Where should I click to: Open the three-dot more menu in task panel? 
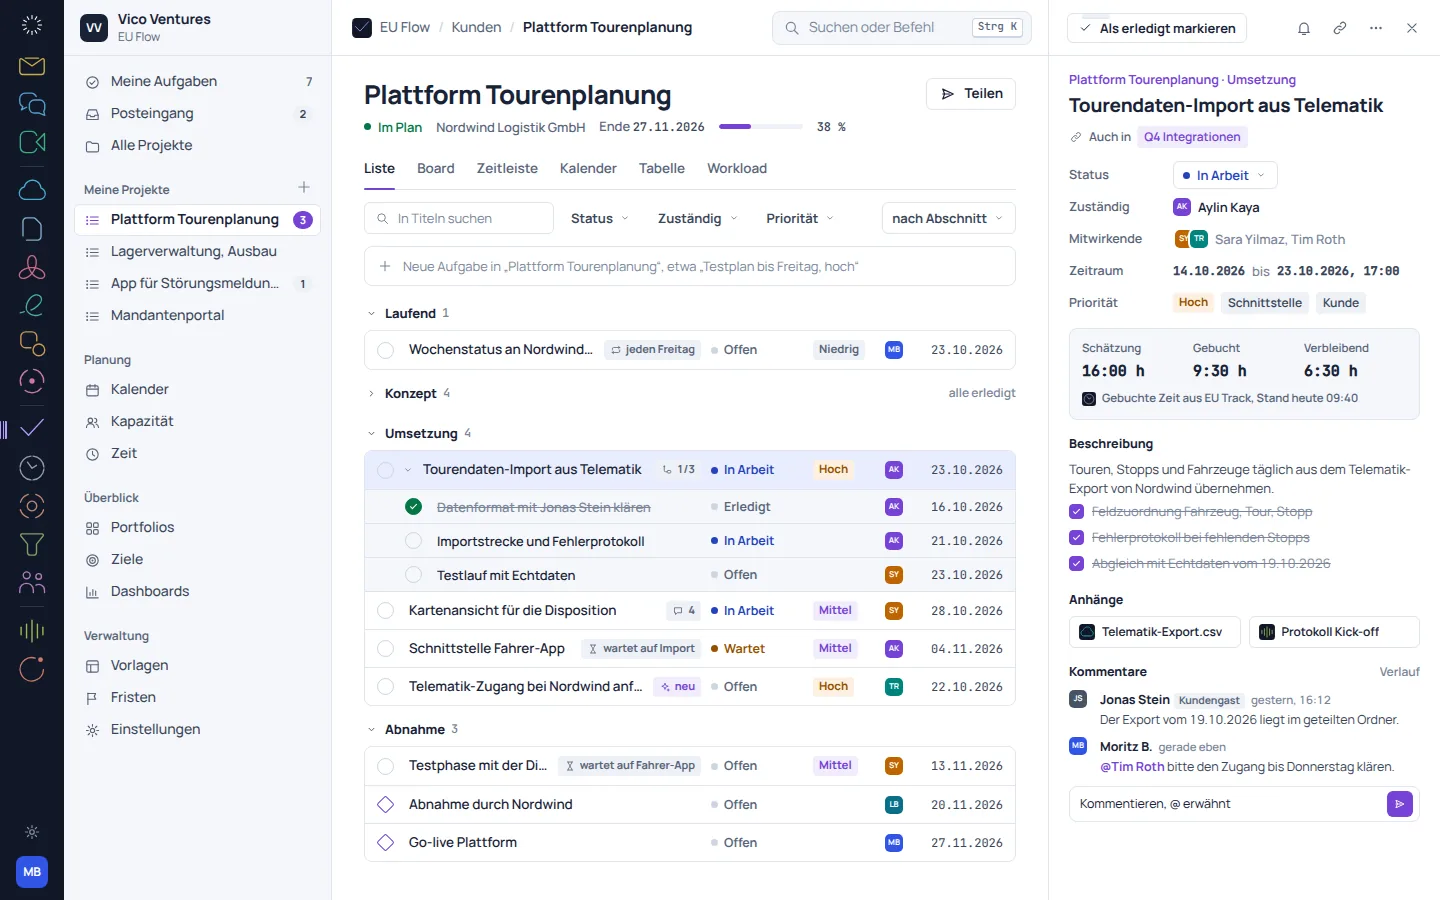(x=1376, y=28)
